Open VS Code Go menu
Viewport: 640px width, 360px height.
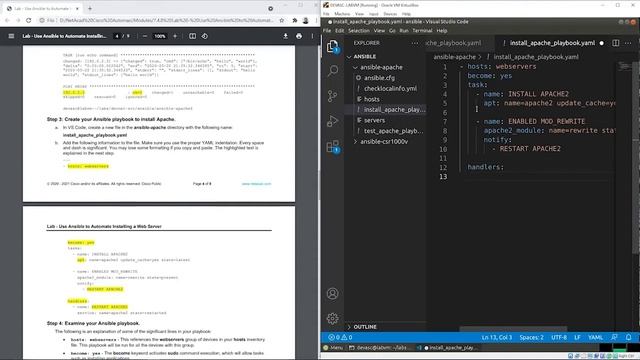(392, 30)
